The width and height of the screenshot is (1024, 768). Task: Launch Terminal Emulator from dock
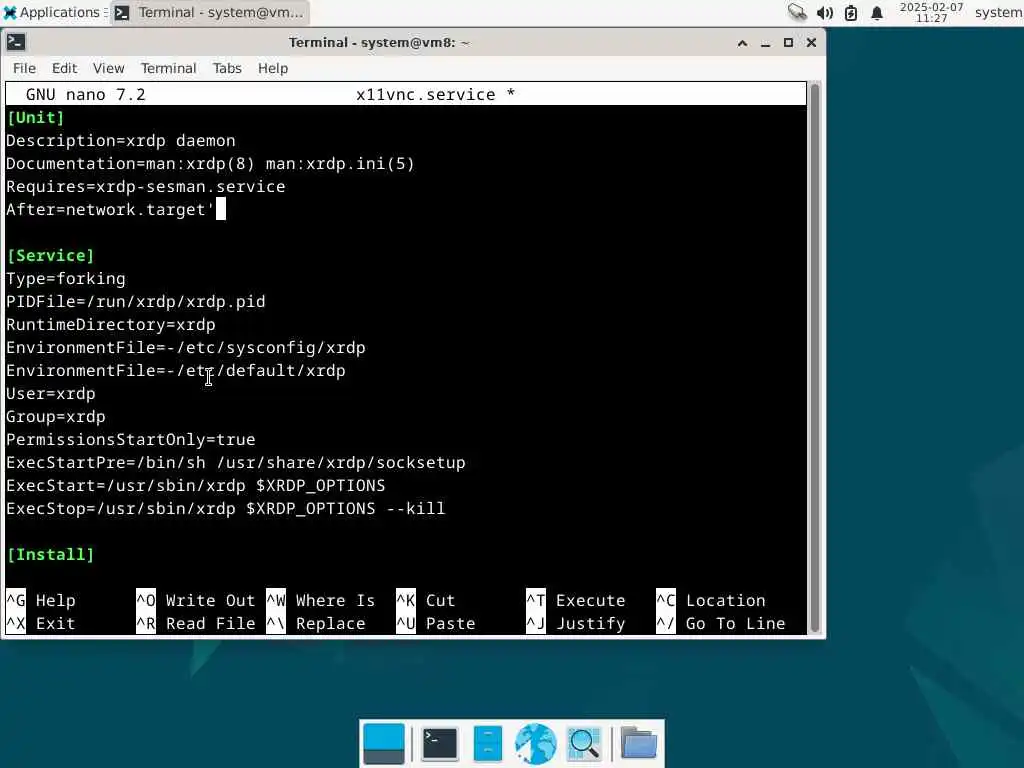click(x=440, y=743)
